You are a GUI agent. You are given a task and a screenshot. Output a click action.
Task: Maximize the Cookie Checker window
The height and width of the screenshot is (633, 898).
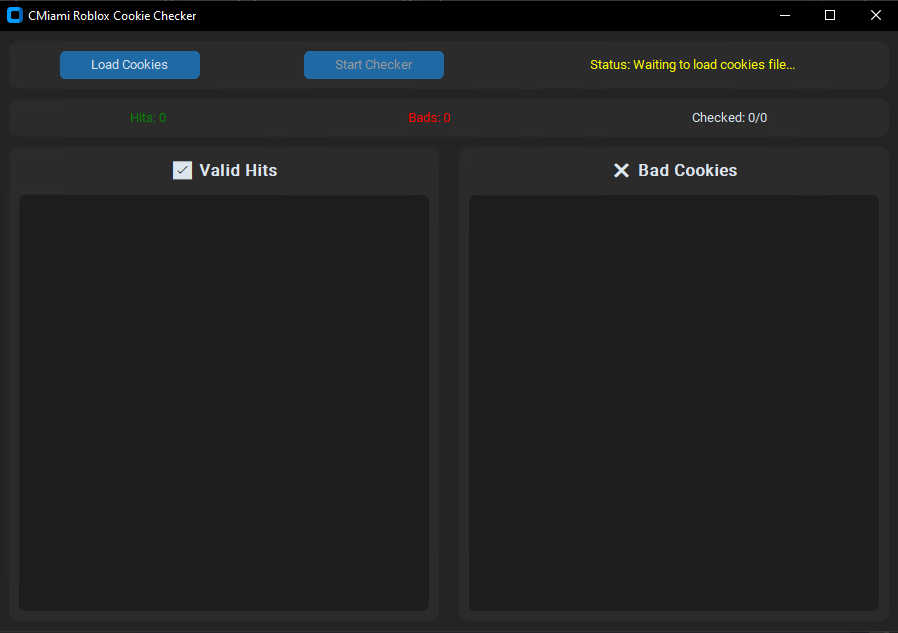(829, 15)
